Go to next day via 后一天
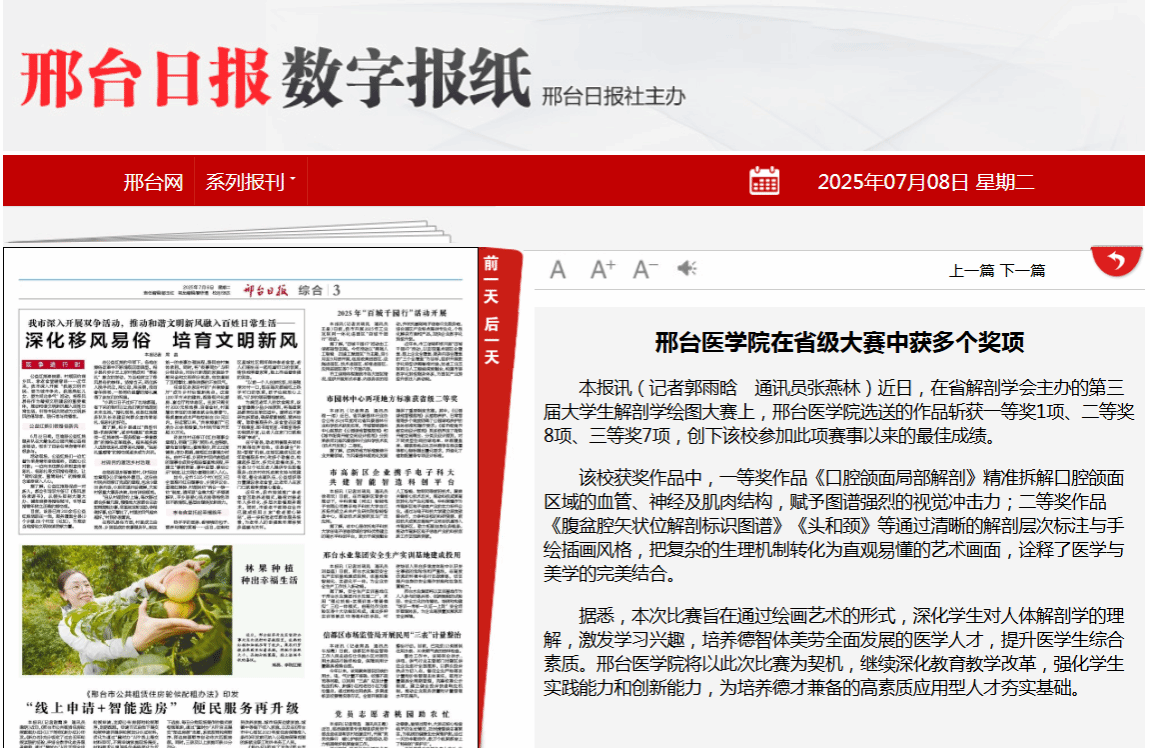Viewport: 1150px width, 748px height. [491, 339]
